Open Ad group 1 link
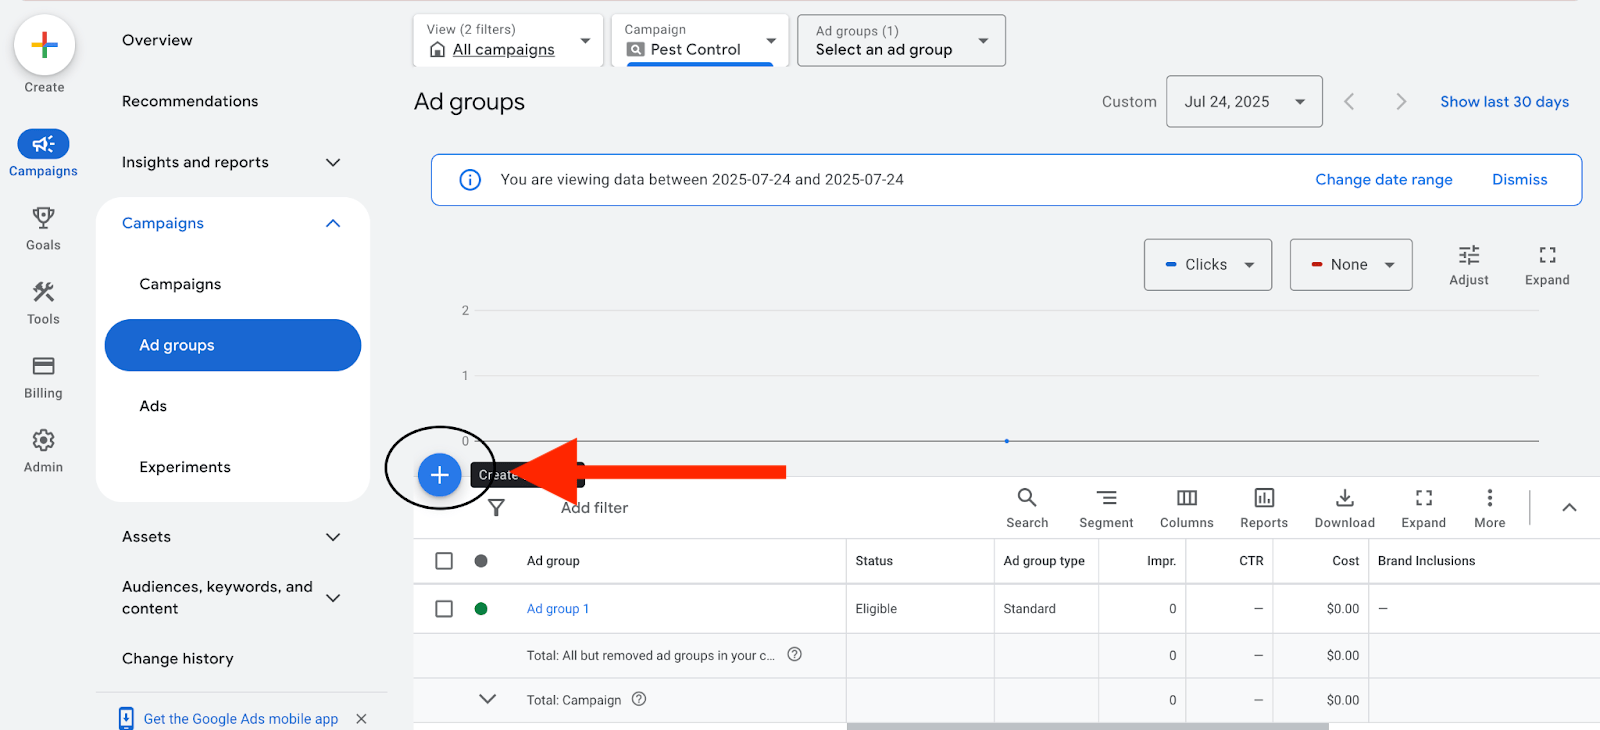 (x=558, y=609)
